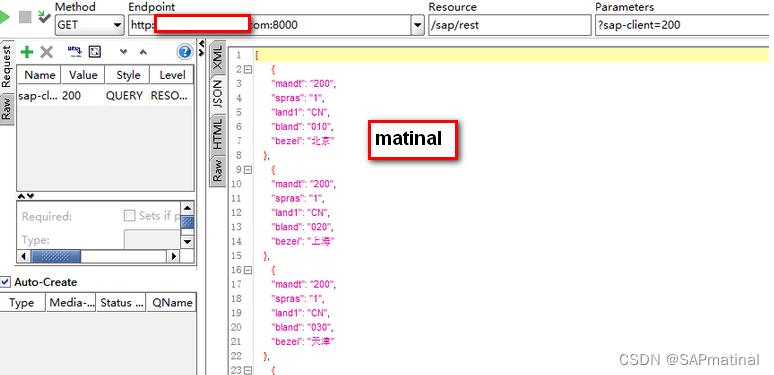The height and width of the screenshot is (375, 774).
Task: Click the Name column header
Action: (39, 75)
